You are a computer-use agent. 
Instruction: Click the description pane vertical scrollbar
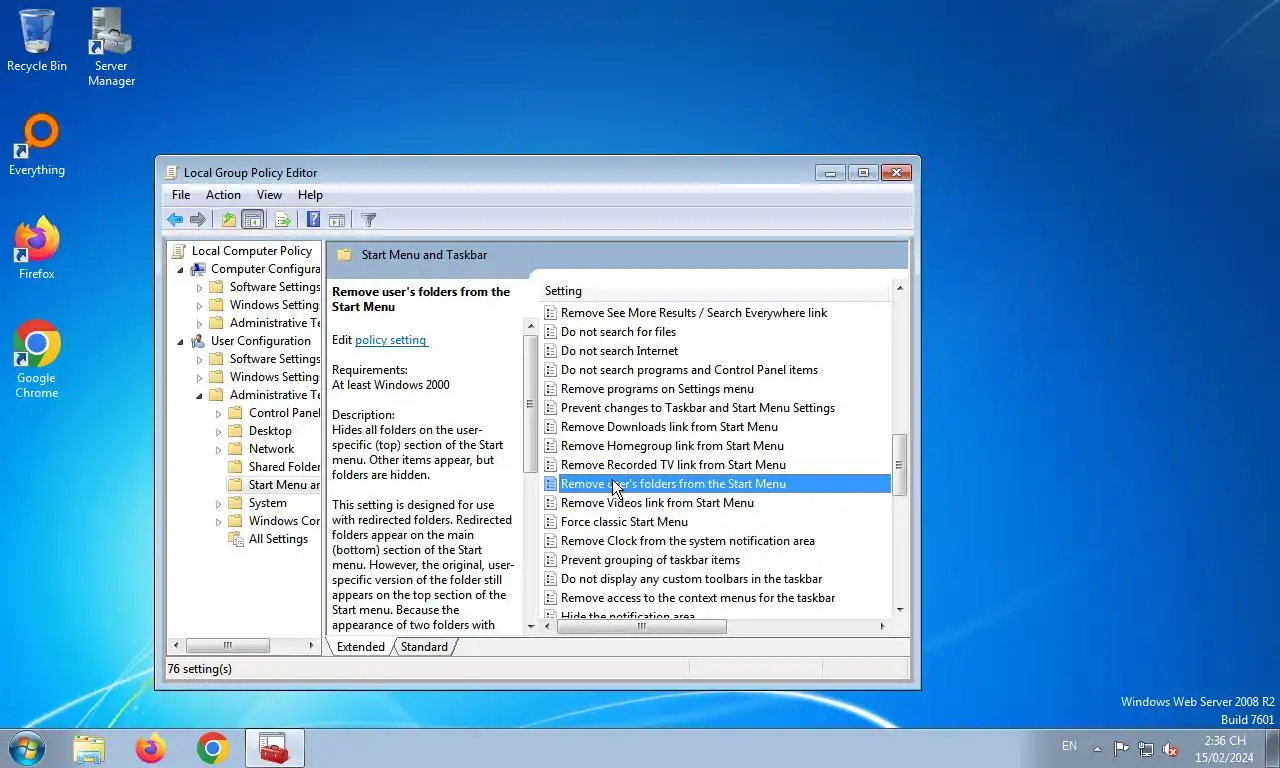[530, 404]
